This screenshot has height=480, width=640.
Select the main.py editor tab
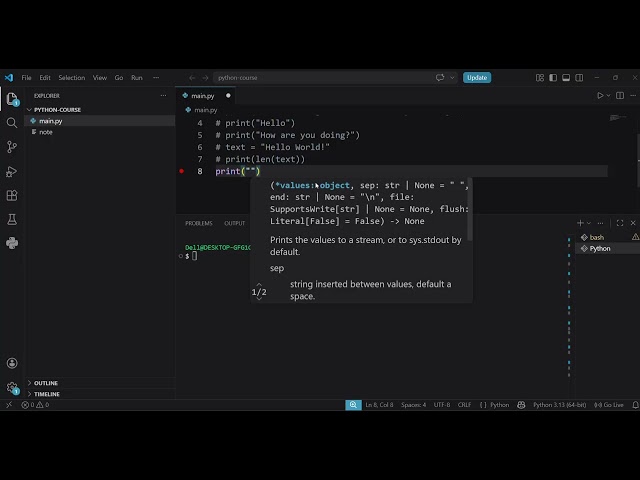[206, 96]
